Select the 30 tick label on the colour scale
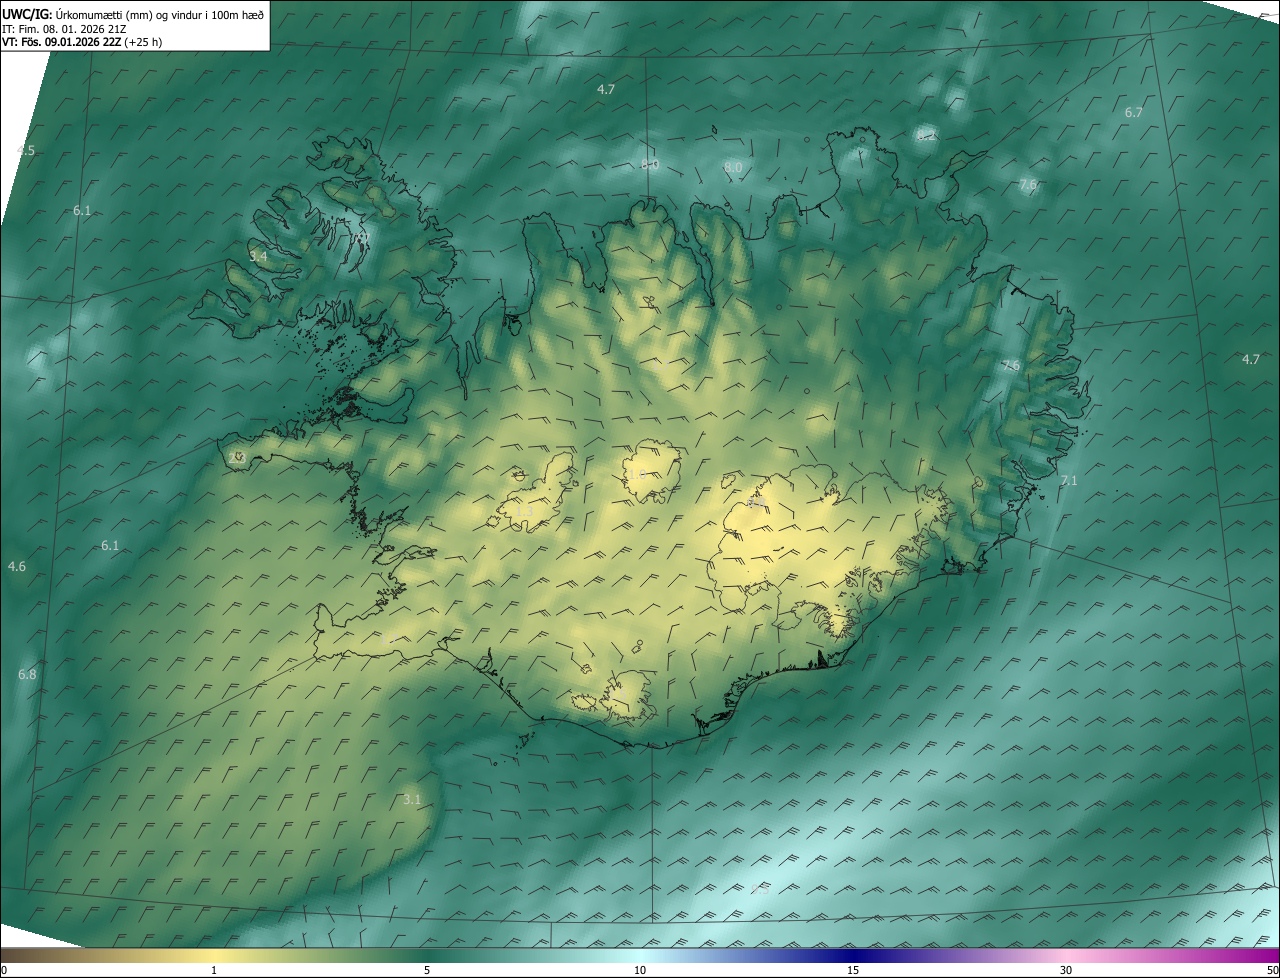 point(1066,971)
